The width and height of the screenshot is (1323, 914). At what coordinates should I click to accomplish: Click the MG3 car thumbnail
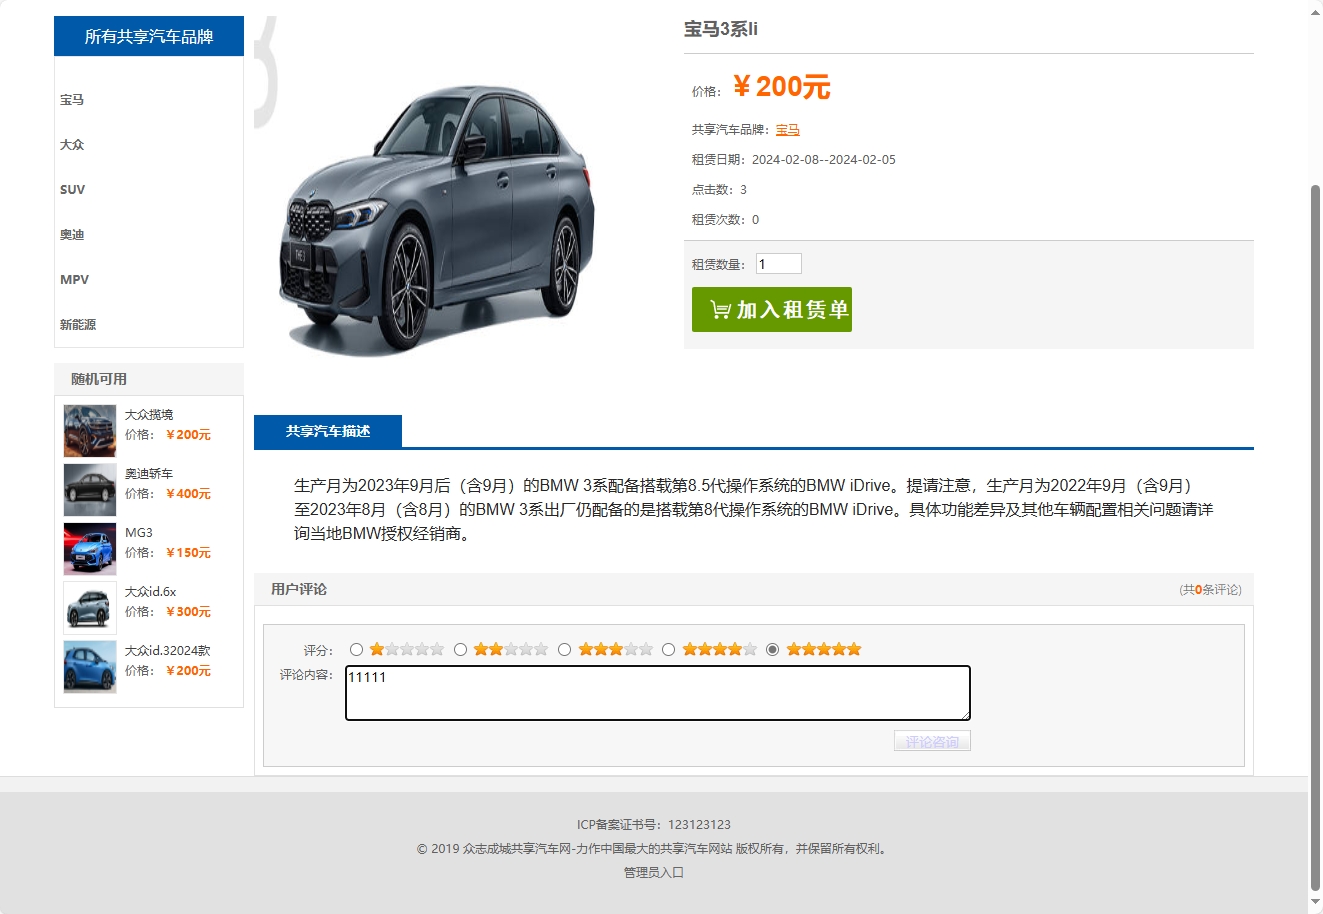(89, 548)
